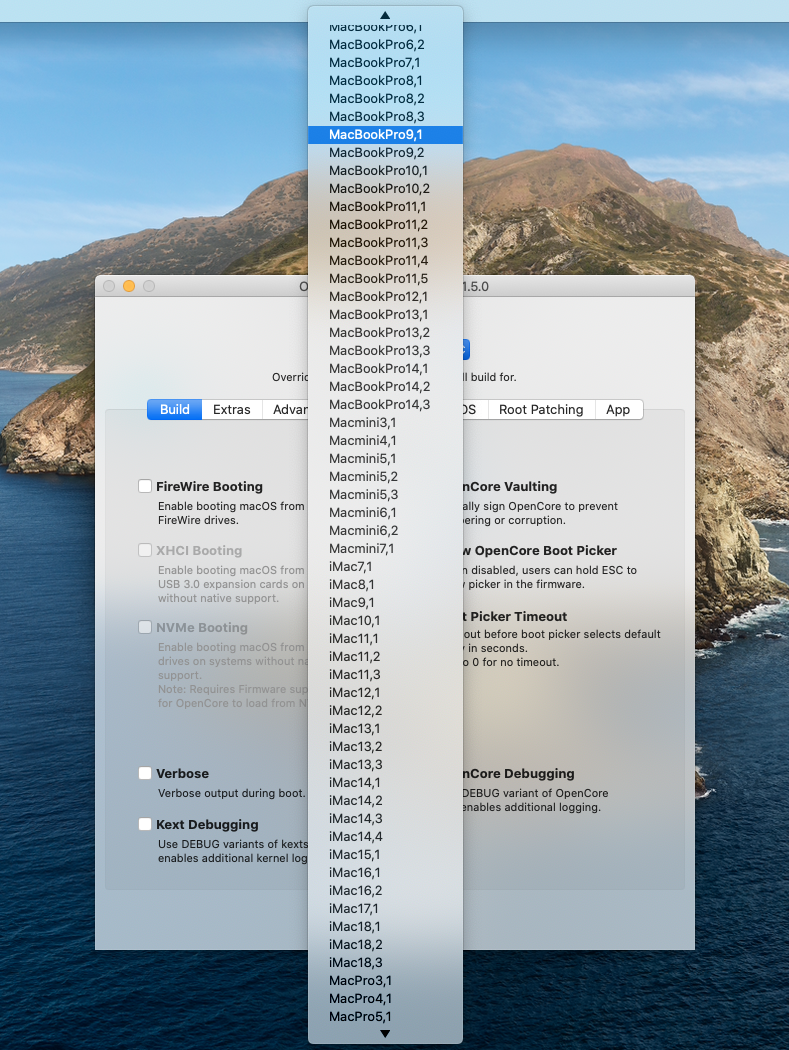Open the App tab
The width and height of the screenshot is (789, 1050).
pyautogui.click(x=618, y=410)
